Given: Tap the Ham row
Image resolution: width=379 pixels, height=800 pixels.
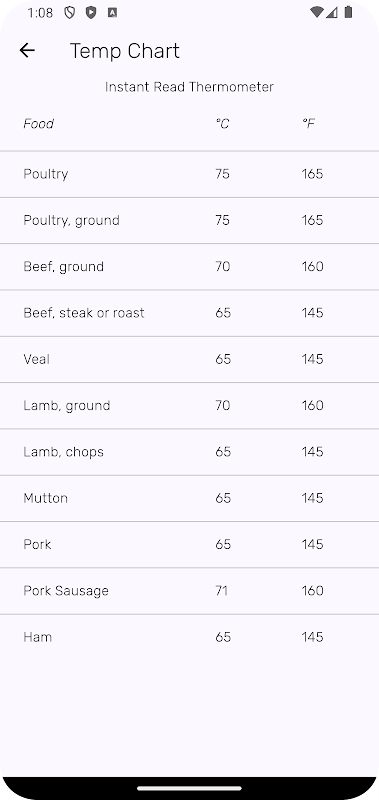Looking at the screenshot, I should tap(189, 637).
